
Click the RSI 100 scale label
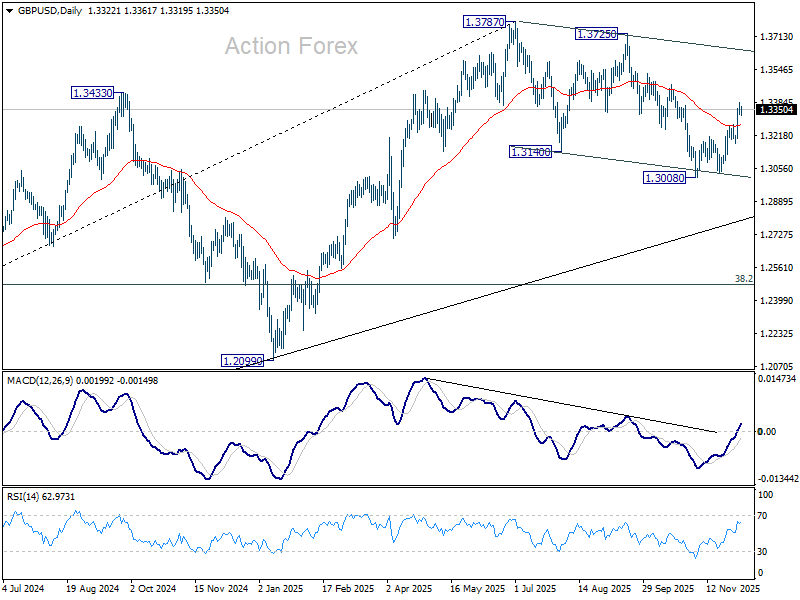pyautogui.click(x=765, y=494)
